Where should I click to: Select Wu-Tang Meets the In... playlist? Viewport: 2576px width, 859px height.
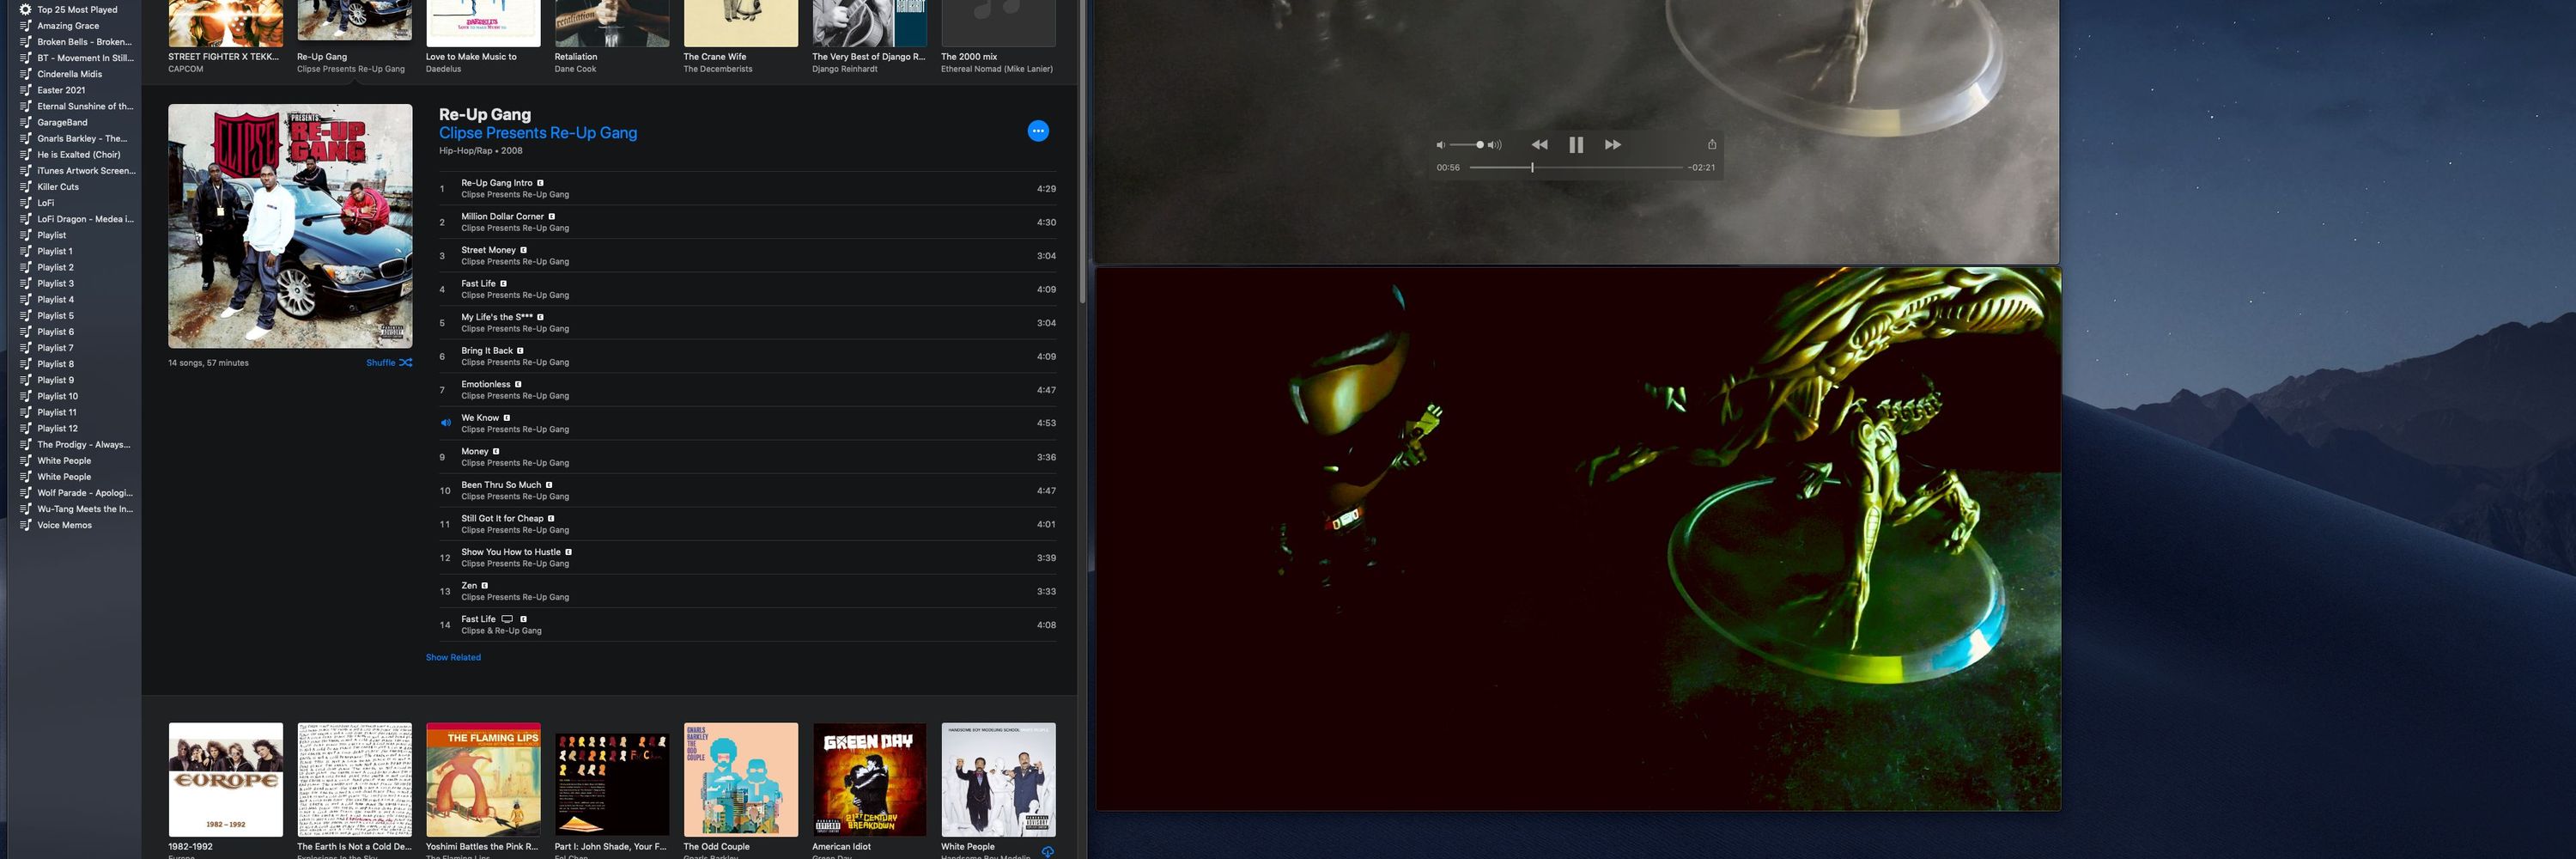[85, 509]
